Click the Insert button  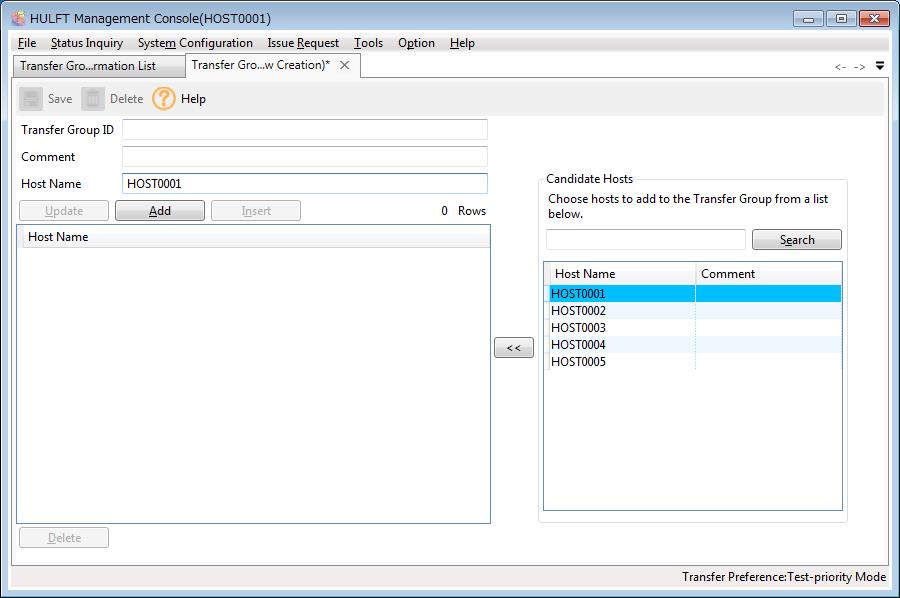(x=255, y=211)
